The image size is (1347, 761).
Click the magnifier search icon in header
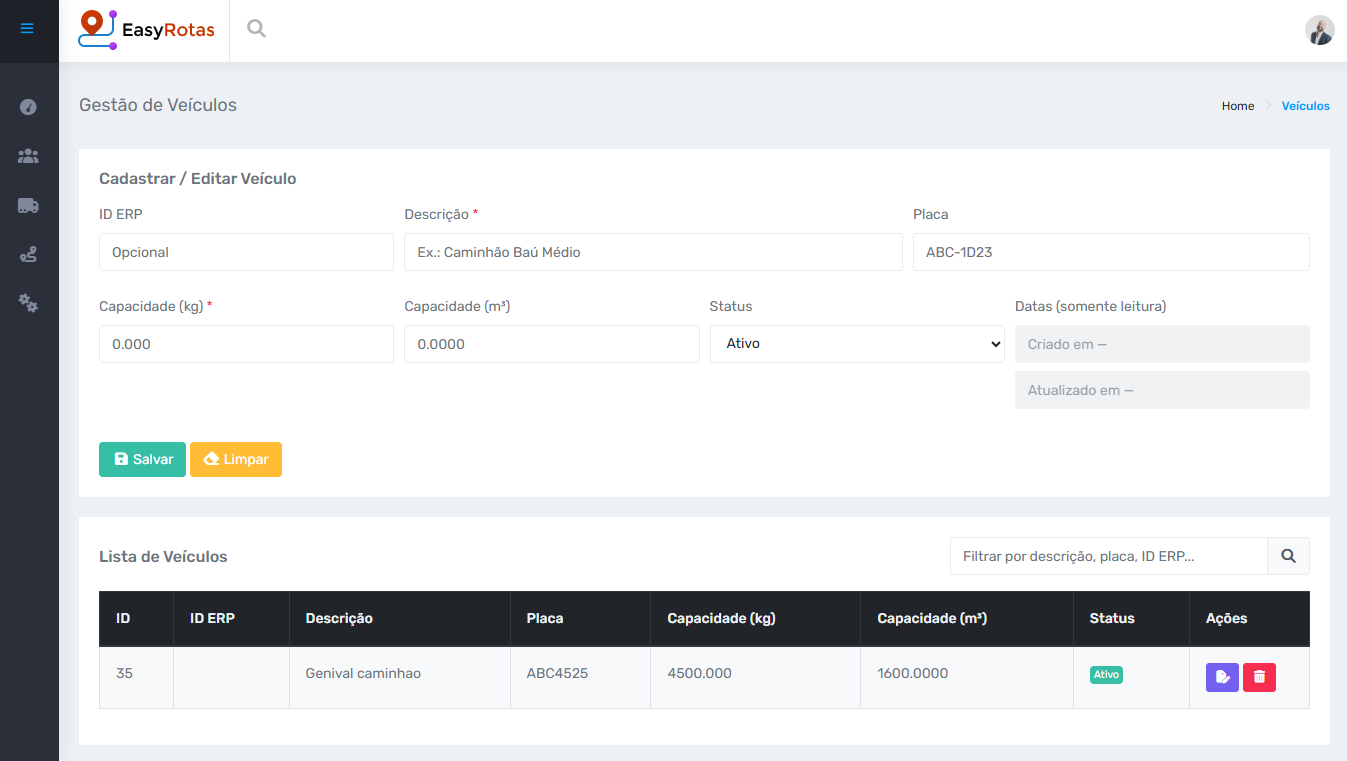pyautogui.click(x=257, y=29)
